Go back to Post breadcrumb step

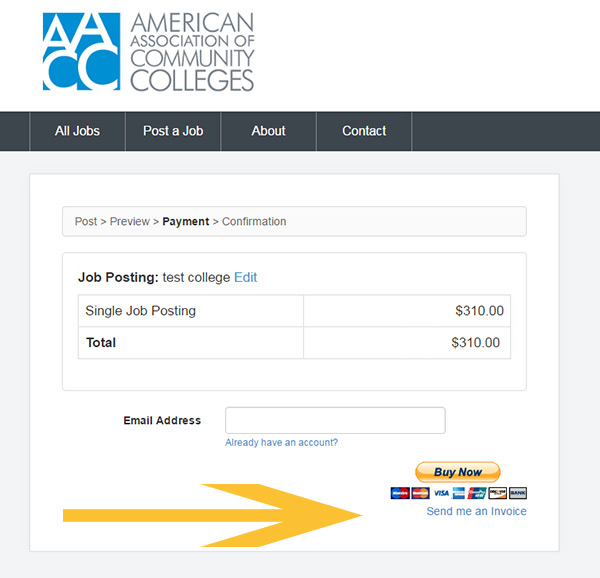pos(86,221)
